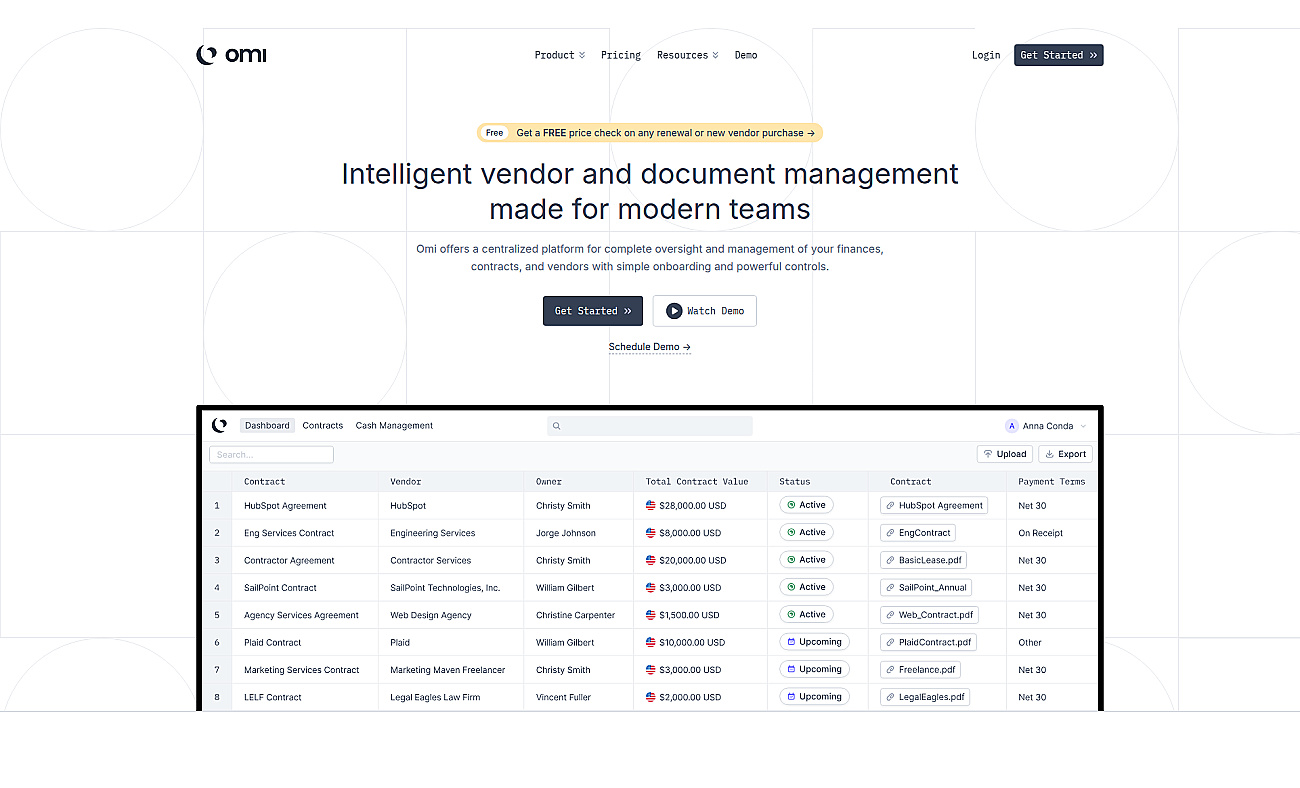Click the Total Contract Value column header
The height and width of the screenshot is (788, 1300).
(x=697, y=481)
